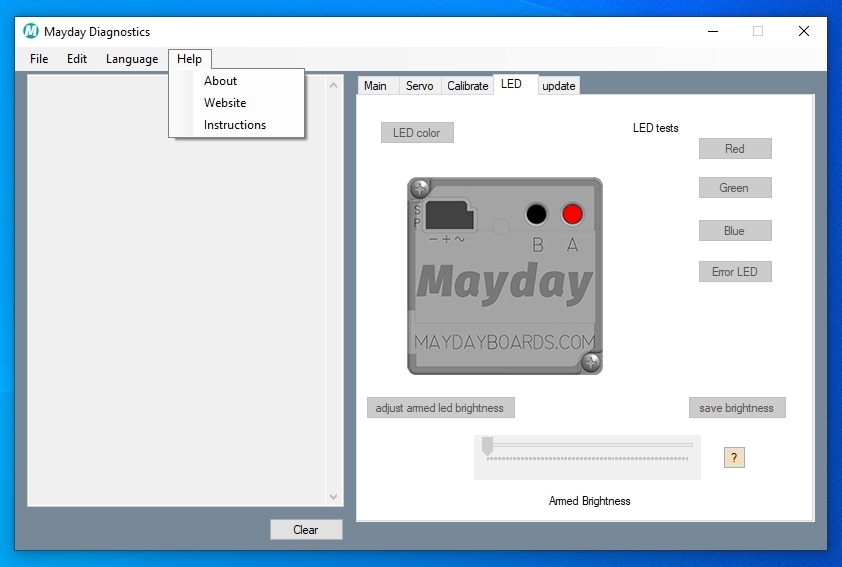Click the log panel scroll down arrow
This screenshot has width=842, height=567.
pos(333,497)
